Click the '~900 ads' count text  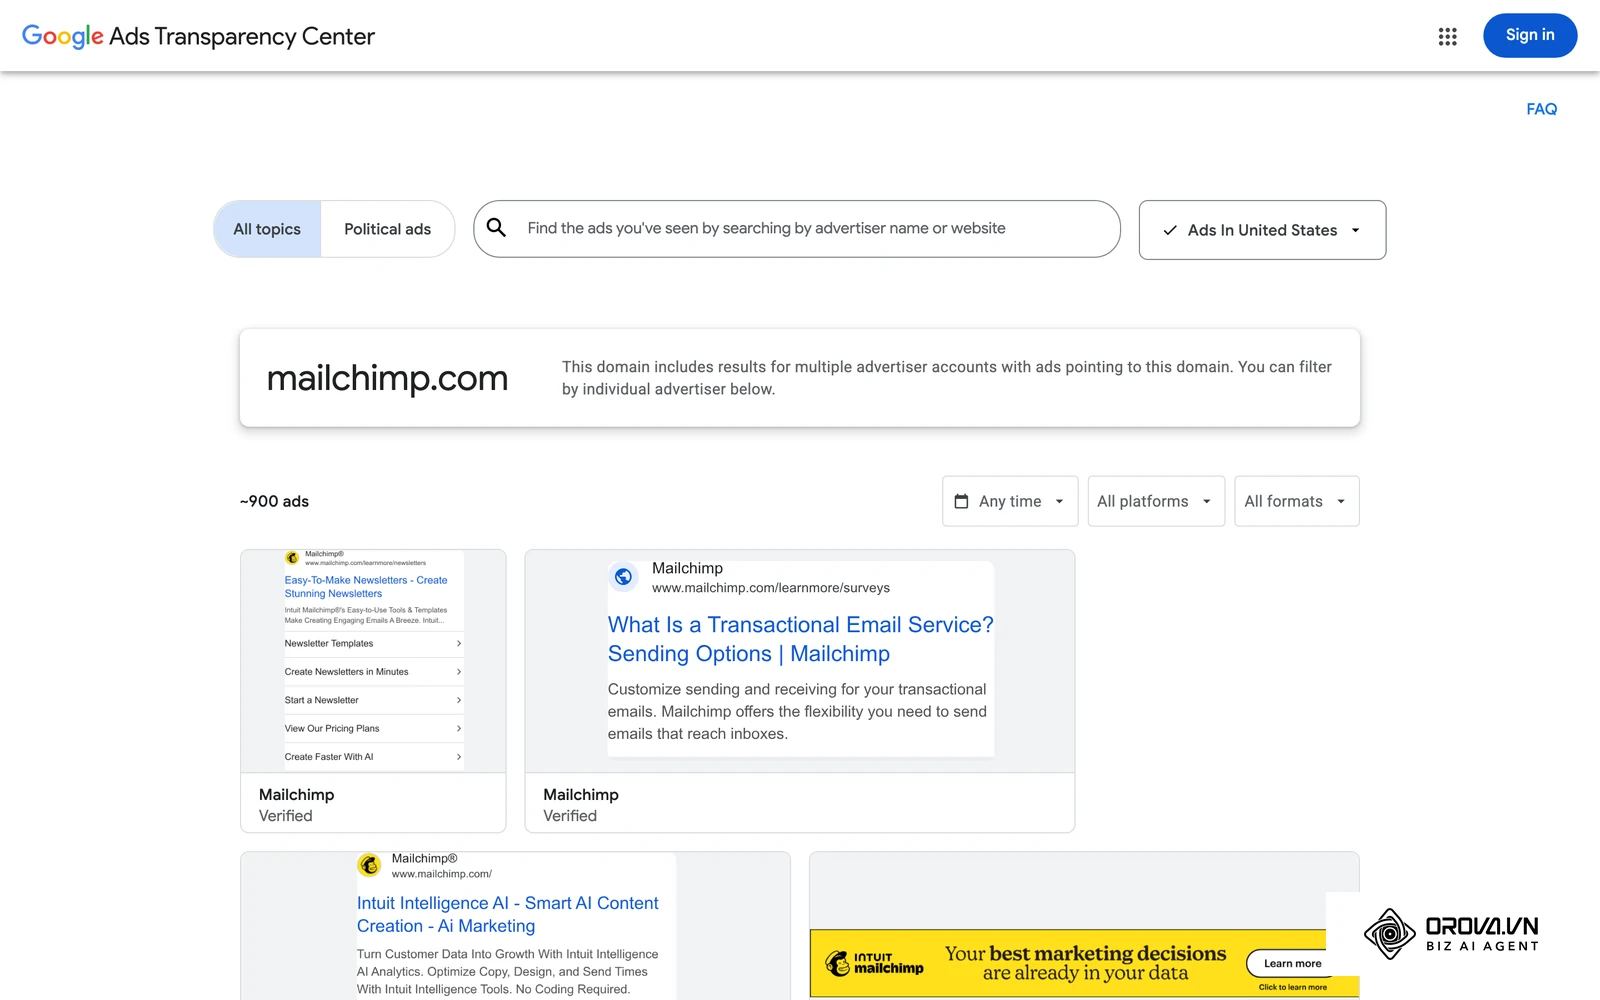tap(274, 501)
